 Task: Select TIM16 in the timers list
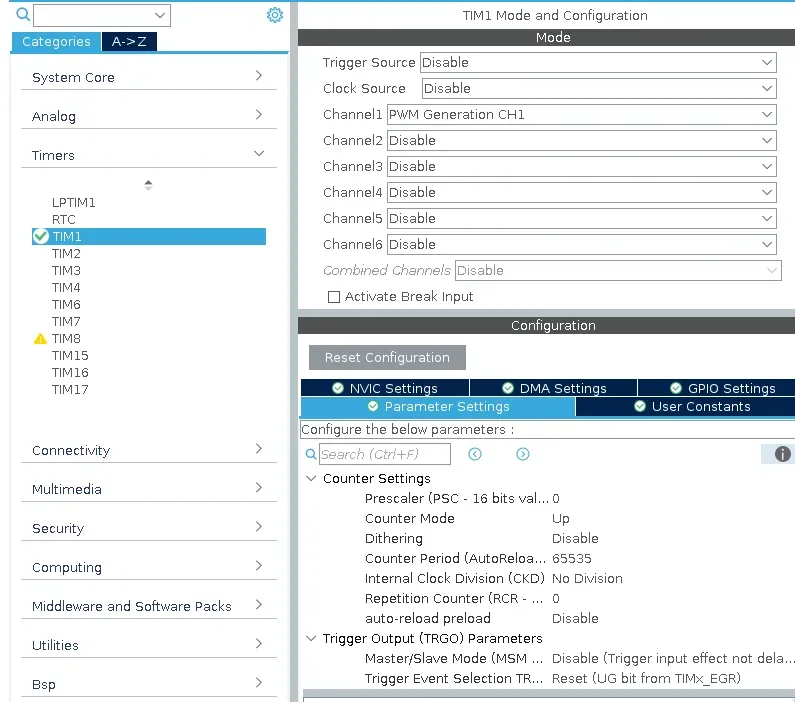(x=70, y=373)
